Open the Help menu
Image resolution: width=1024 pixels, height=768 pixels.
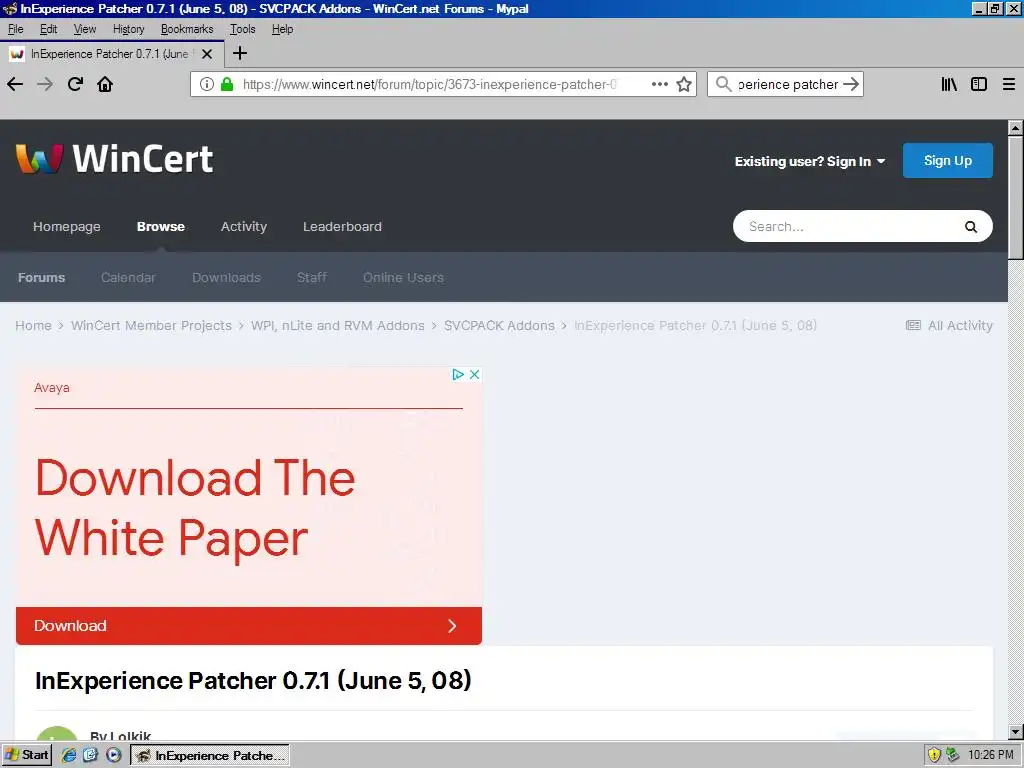[282, 29]
